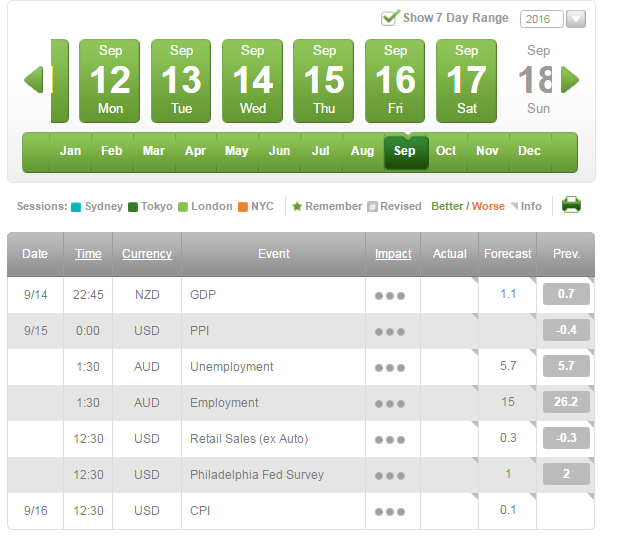The height and width of the screenshot is (556, 618).
Task: Click the 2016 year input field
Action: (x=542, y=19)
